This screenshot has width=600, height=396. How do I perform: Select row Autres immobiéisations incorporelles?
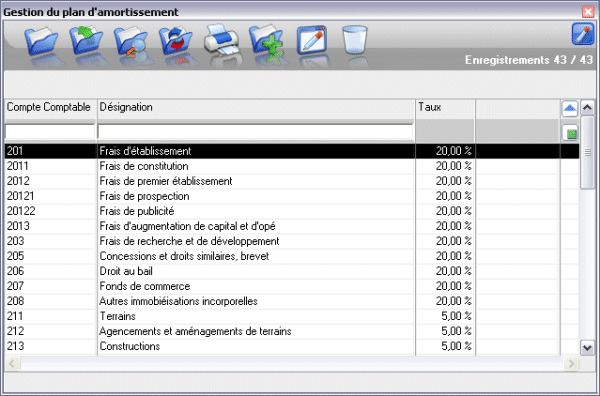pyautogui.click(x=292, y=301)
